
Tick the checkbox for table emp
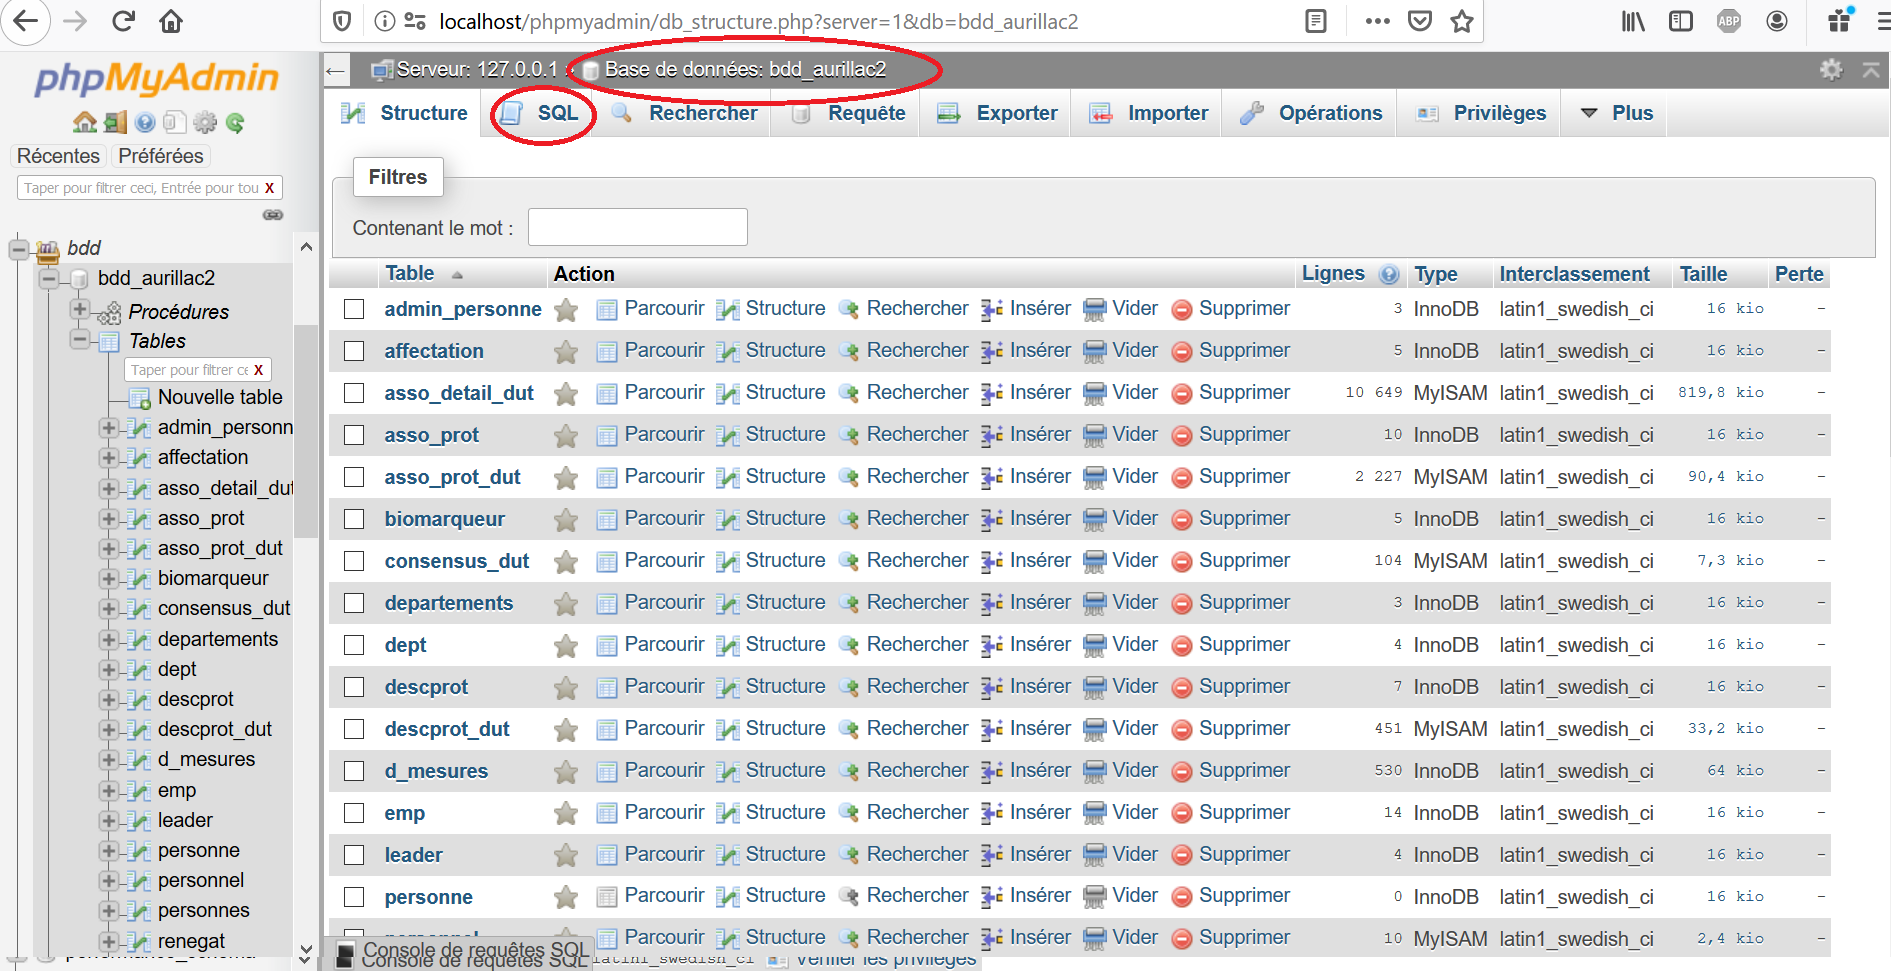pyautogui.click(x=354, y=813)
